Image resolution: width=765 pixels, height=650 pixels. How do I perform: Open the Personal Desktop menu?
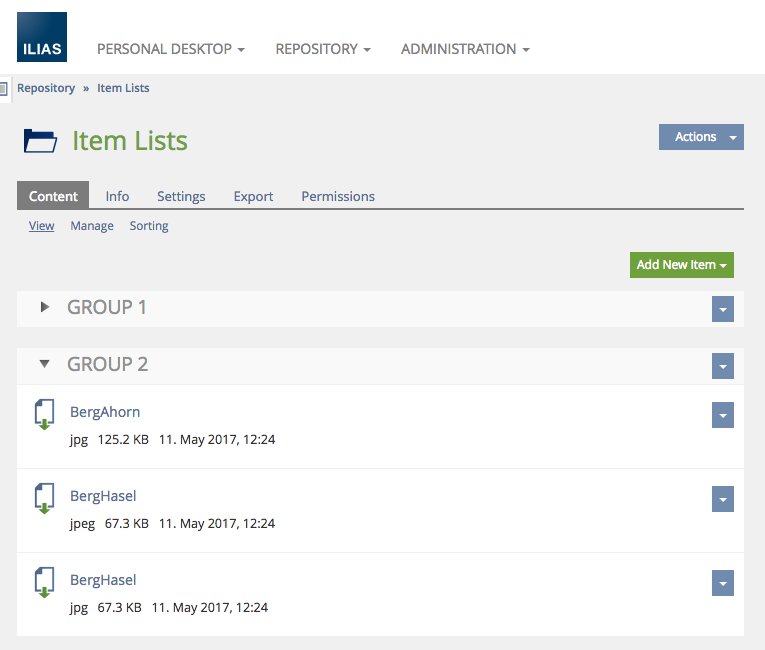[x=170, y=49]
